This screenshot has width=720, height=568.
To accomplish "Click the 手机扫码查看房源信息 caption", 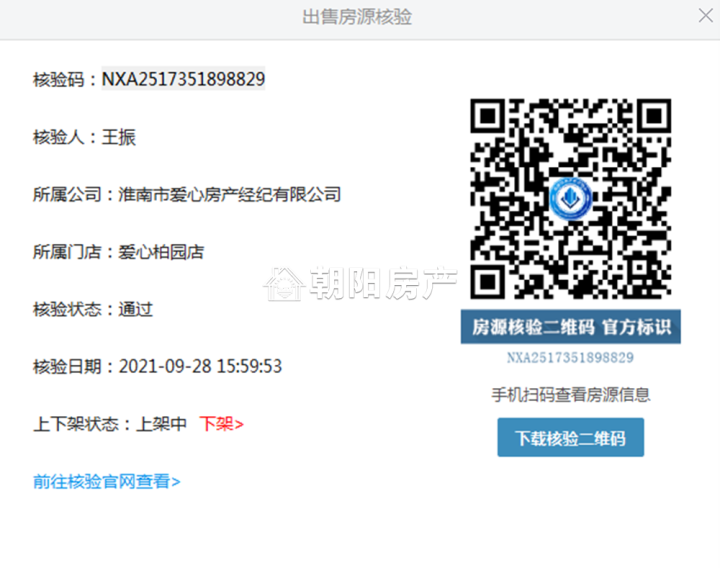I will click(571, 394).
